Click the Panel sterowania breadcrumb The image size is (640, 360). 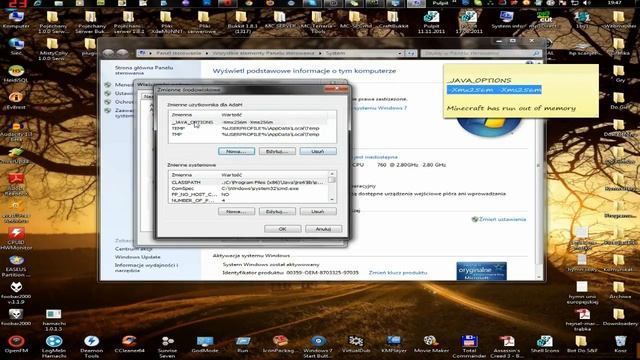pos(178,53)
